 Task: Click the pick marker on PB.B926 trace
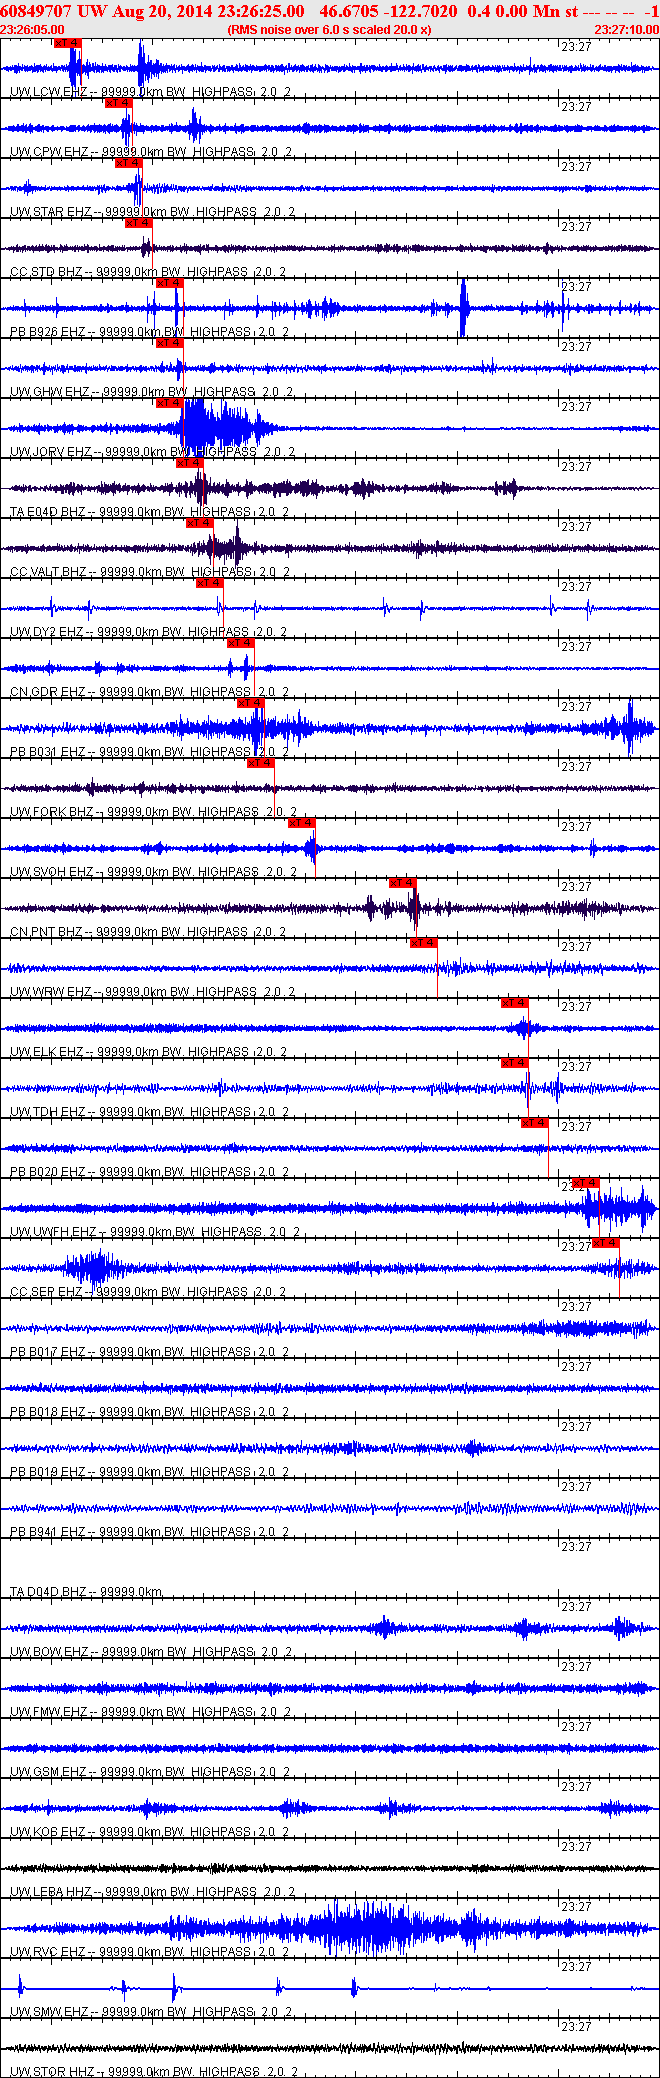tap(169, 283)
